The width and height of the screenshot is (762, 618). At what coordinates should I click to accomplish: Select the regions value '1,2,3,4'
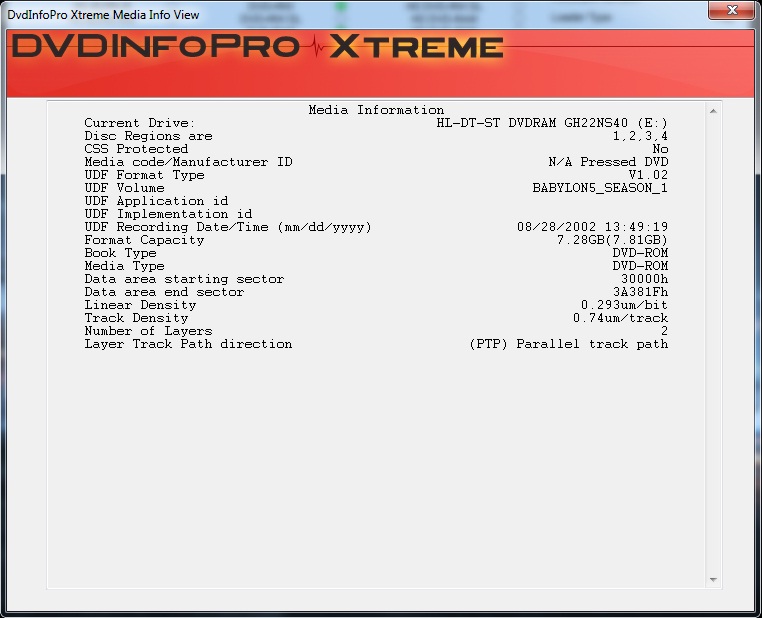pyautogui.click(x=640, y=136)
